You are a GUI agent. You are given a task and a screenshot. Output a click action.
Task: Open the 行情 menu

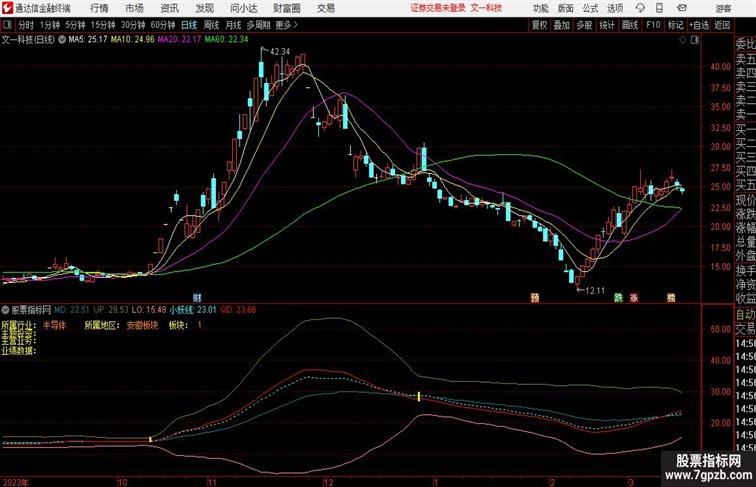pyautogui.click(x=99, y=8)
